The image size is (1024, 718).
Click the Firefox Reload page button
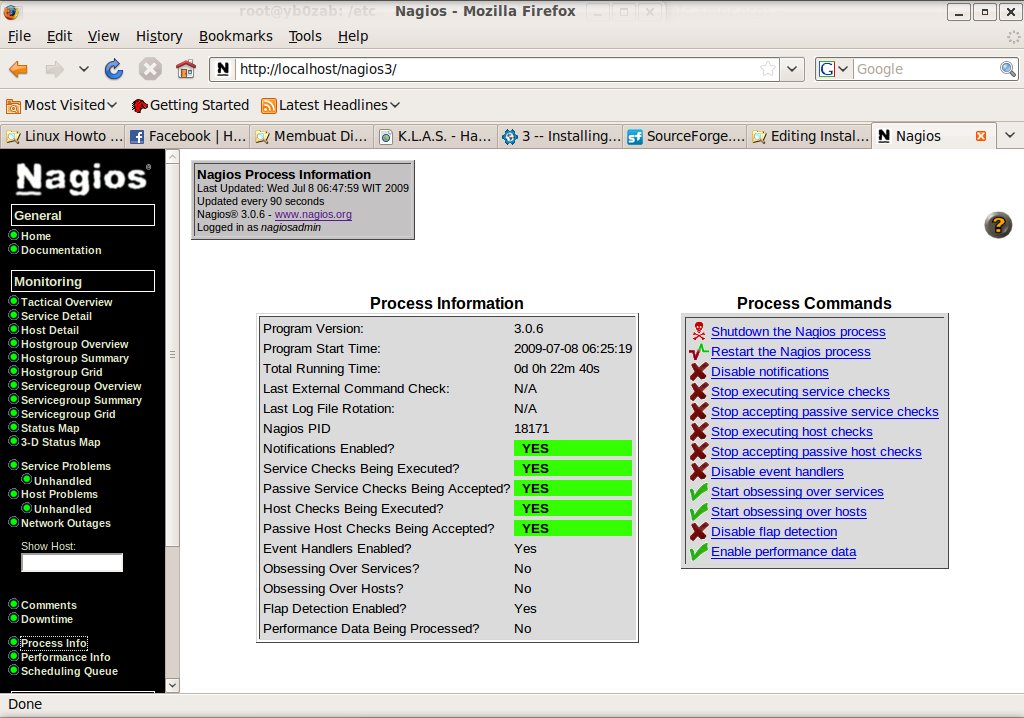(114, 69)
